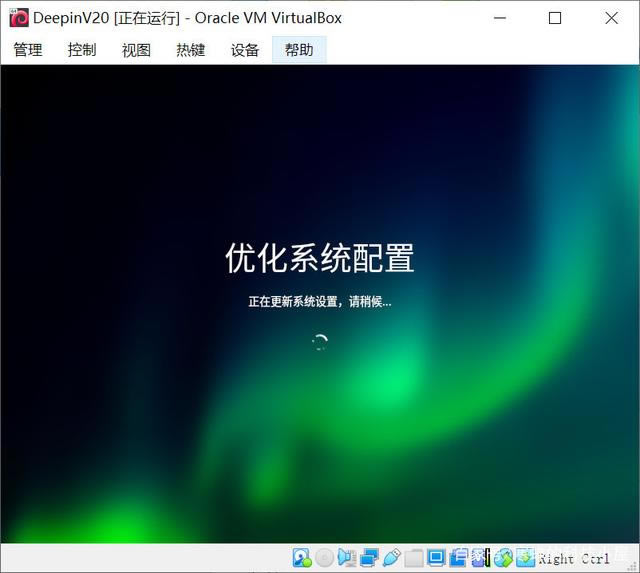This screenshot has height=573, width=640.
Task: Click the DeepinV20 VirtualBox title bar icon
Action: coord(19,18)
